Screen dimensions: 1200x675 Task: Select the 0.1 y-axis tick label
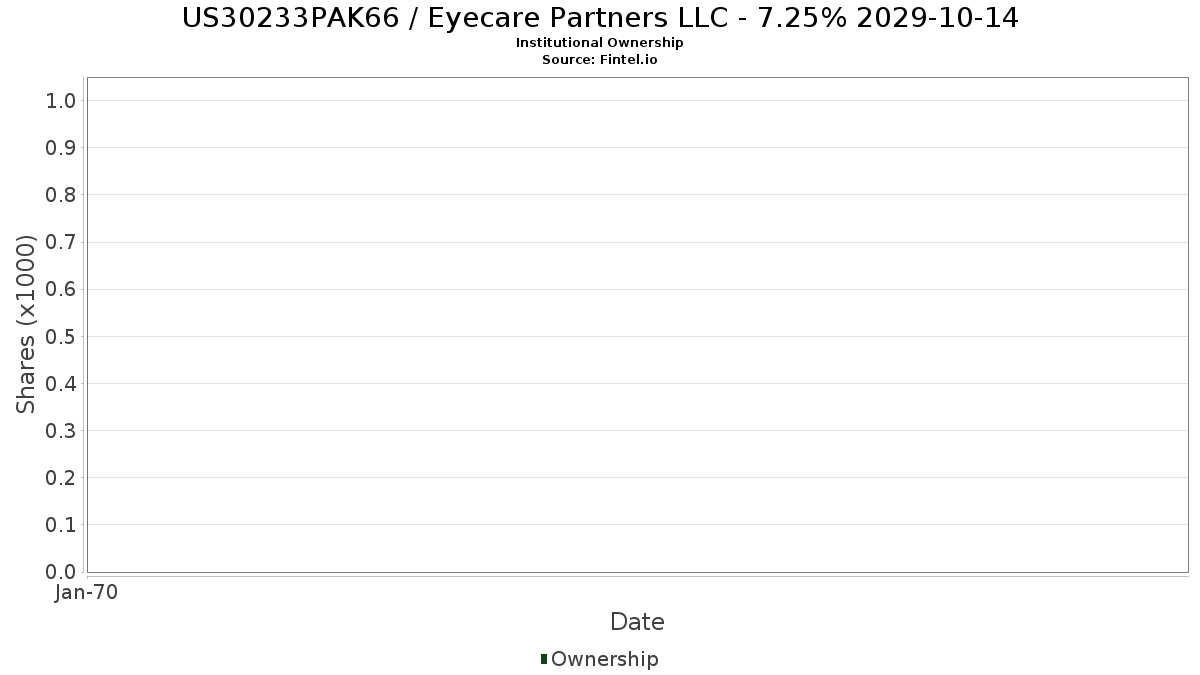click(61, 524)
